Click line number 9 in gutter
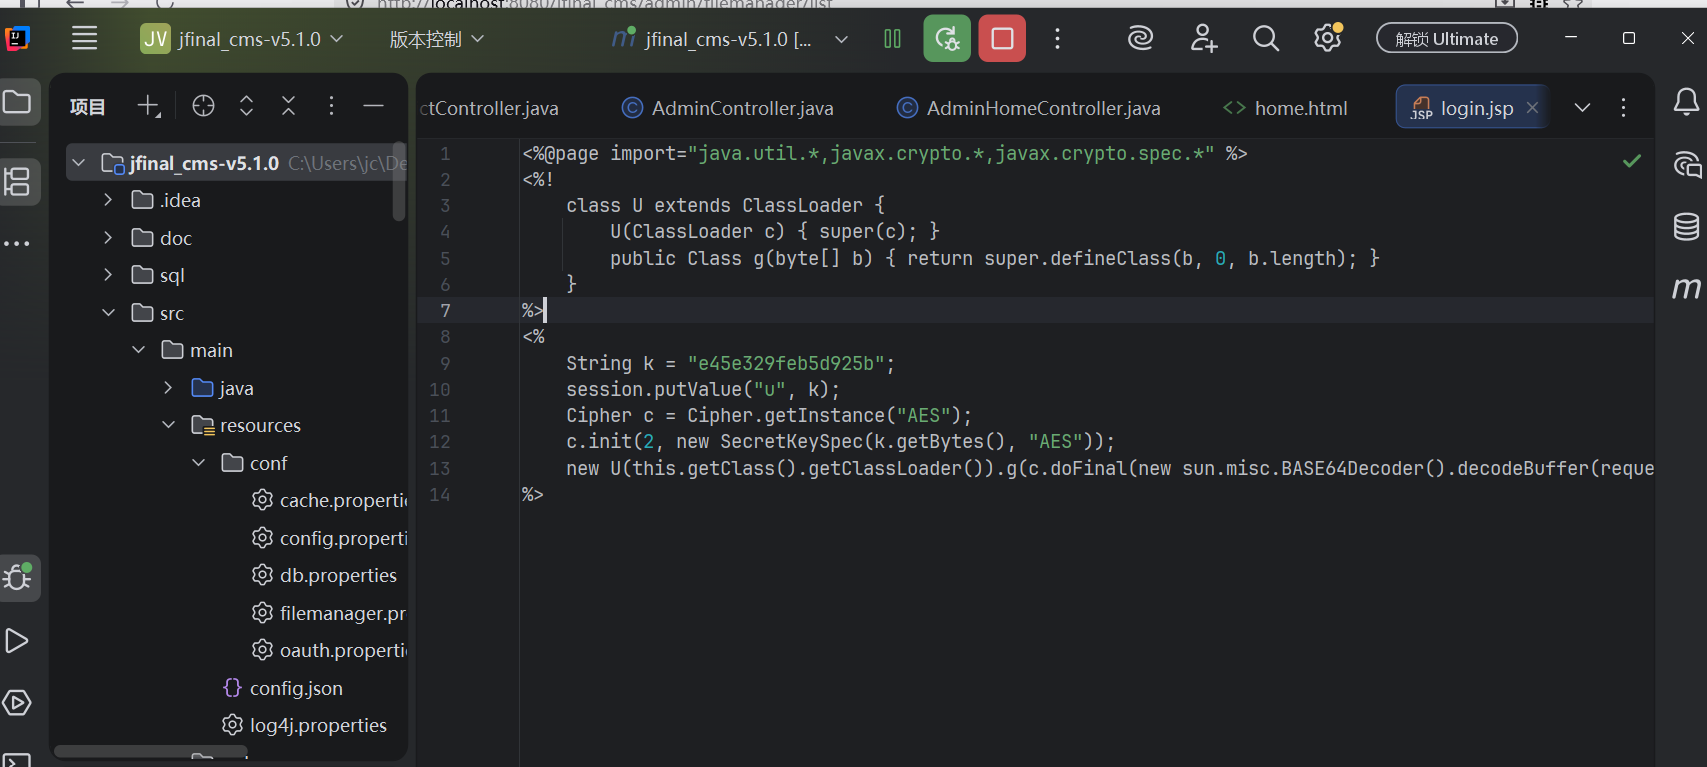 [445, 363]
